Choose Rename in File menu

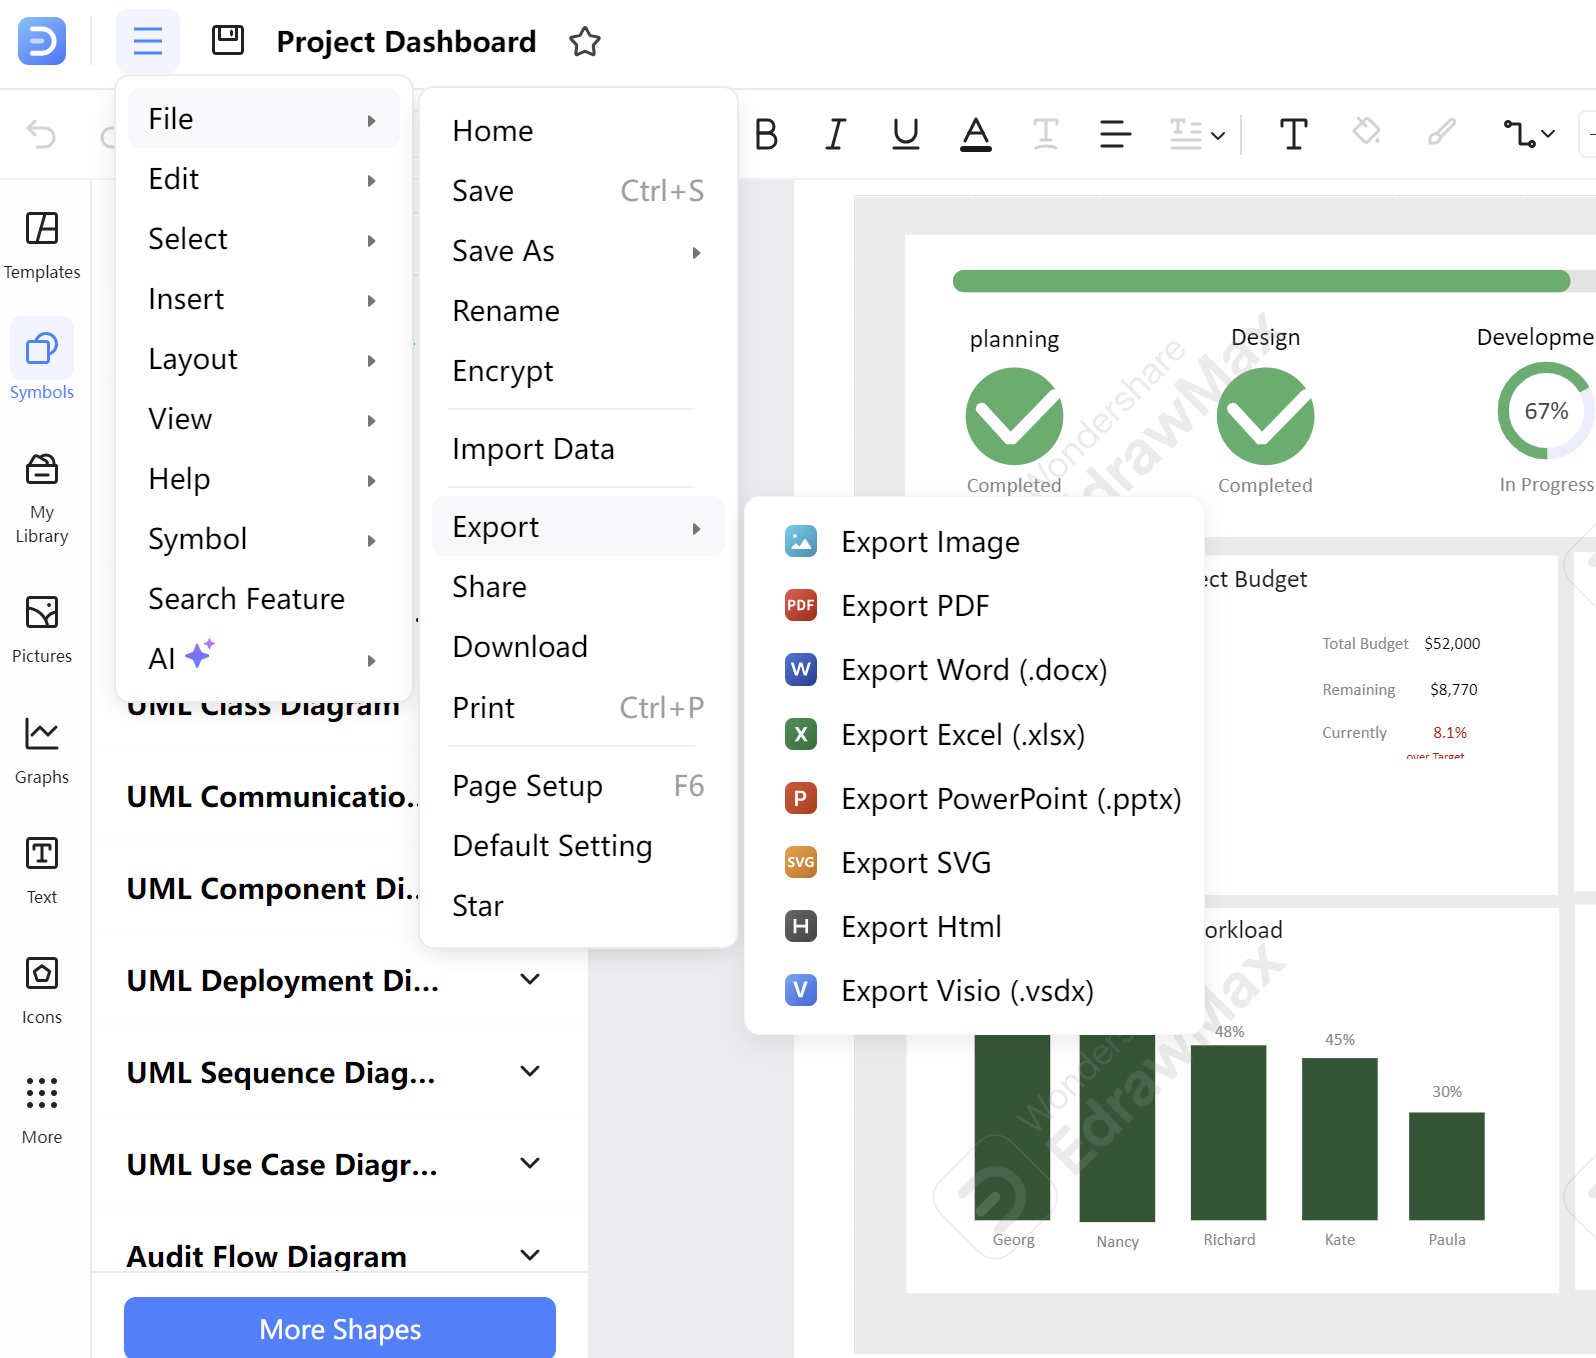point(578,311)
